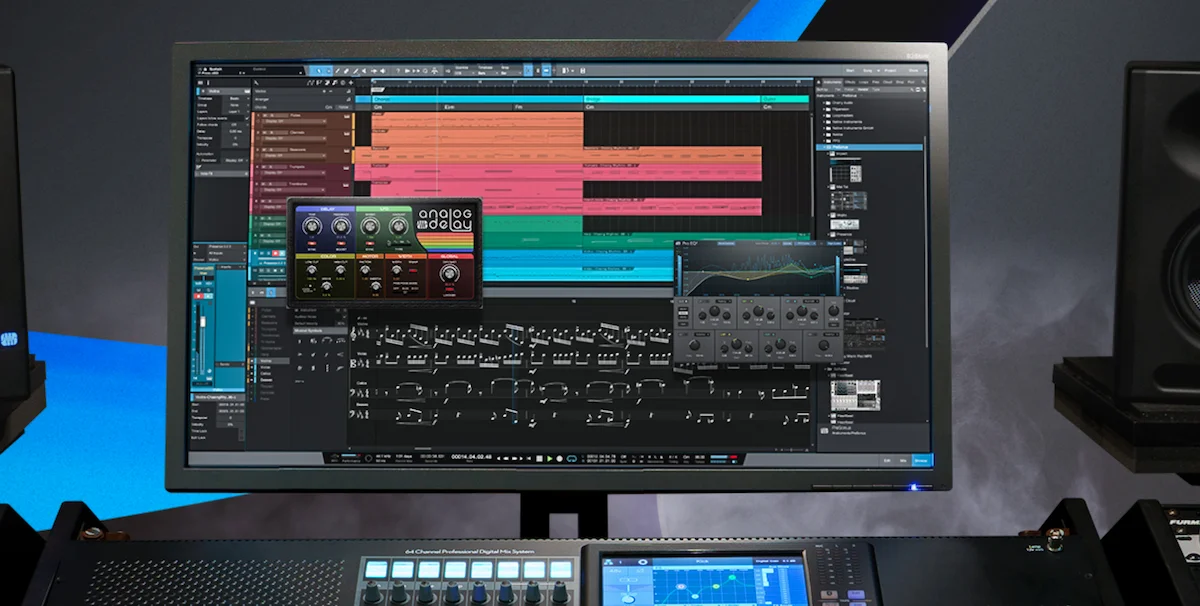Mute the Trombones track
The image size is (1200, 606).
pos(264,184)
